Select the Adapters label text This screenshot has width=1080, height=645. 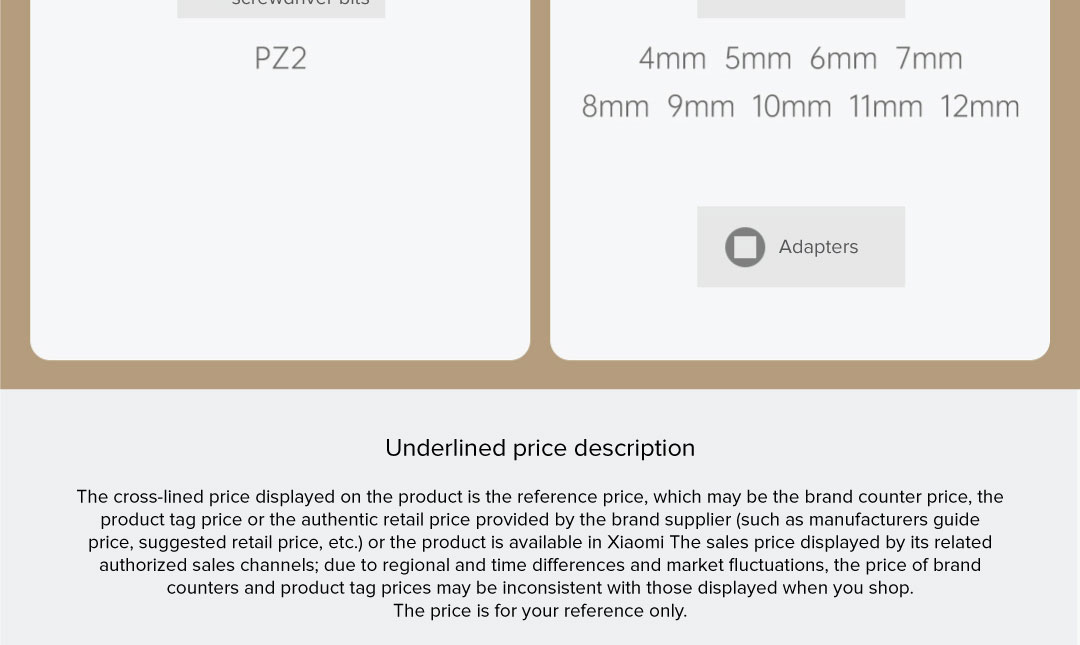818,247
